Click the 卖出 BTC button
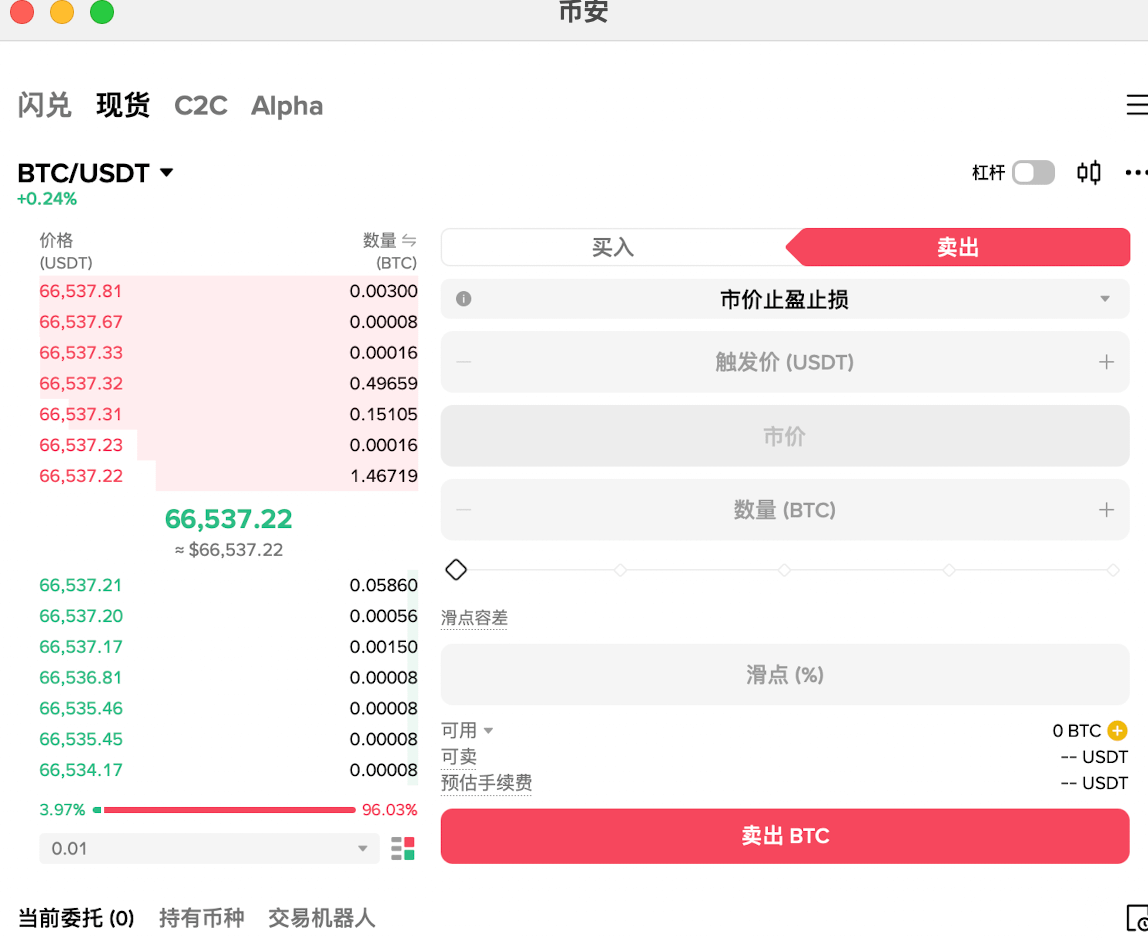 coord(785,836)
